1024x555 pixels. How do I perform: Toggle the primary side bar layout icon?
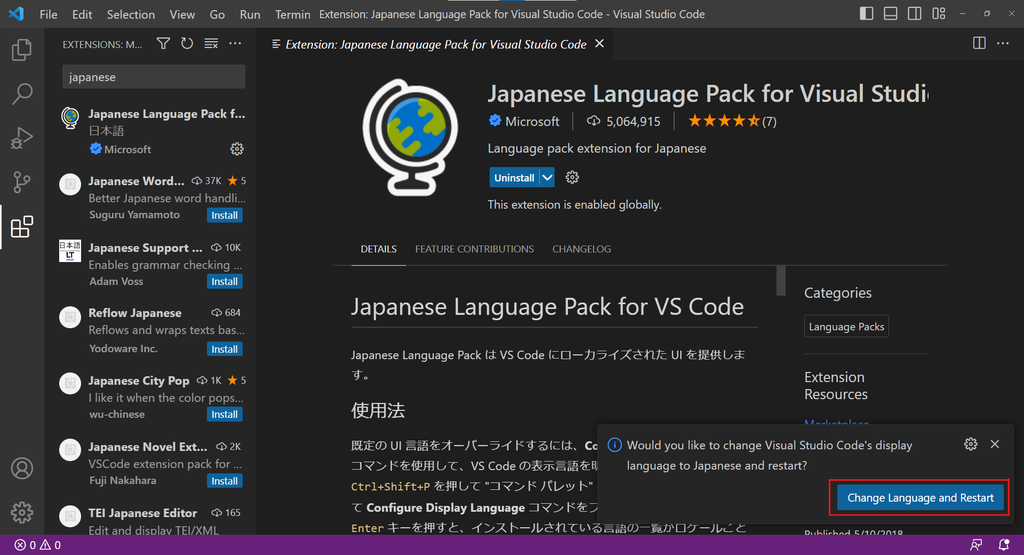(866, 14)
